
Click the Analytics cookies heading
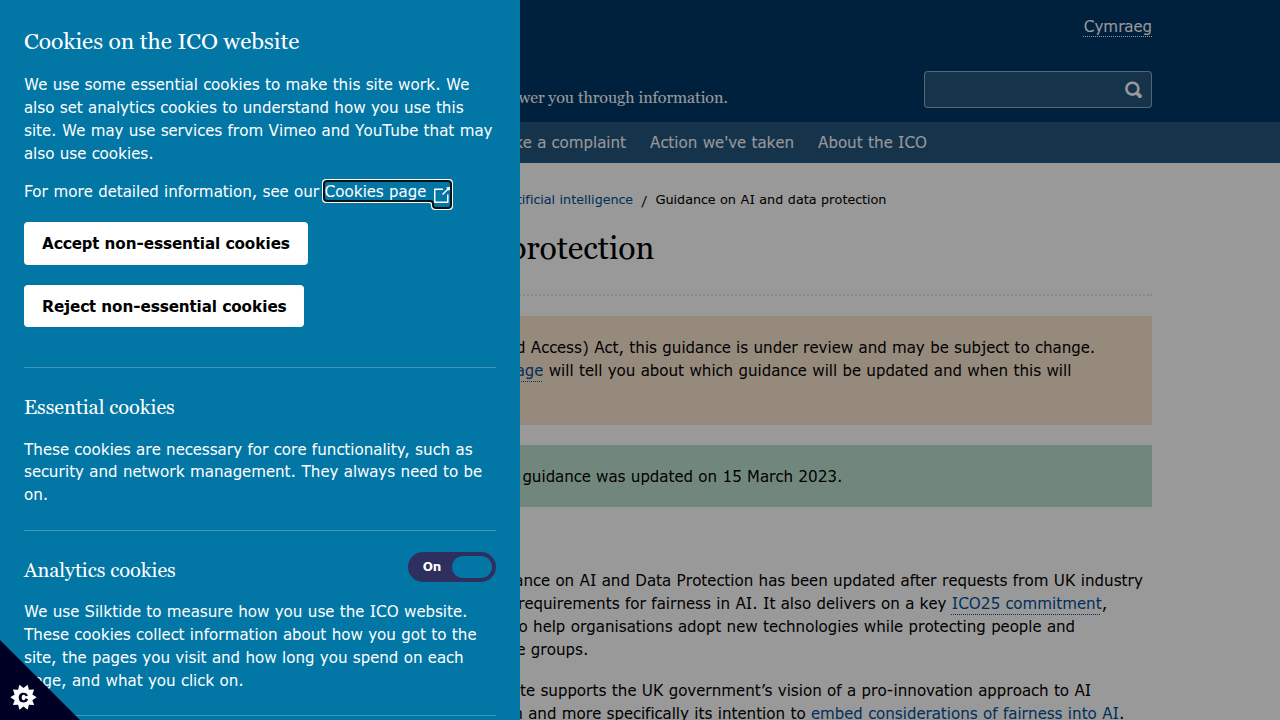pos(100,570)
